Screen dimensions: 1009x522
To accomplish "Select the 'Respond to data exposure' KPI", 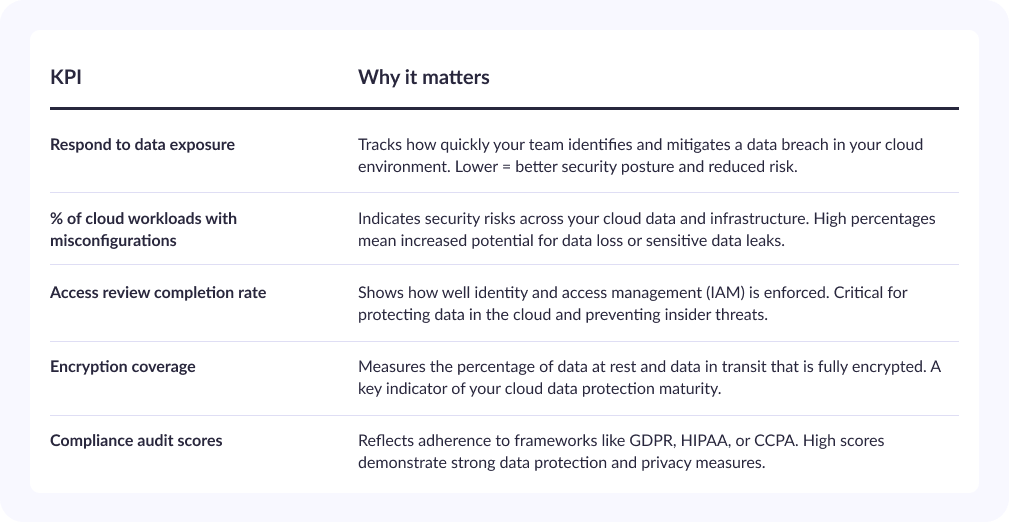I will 142,145.
